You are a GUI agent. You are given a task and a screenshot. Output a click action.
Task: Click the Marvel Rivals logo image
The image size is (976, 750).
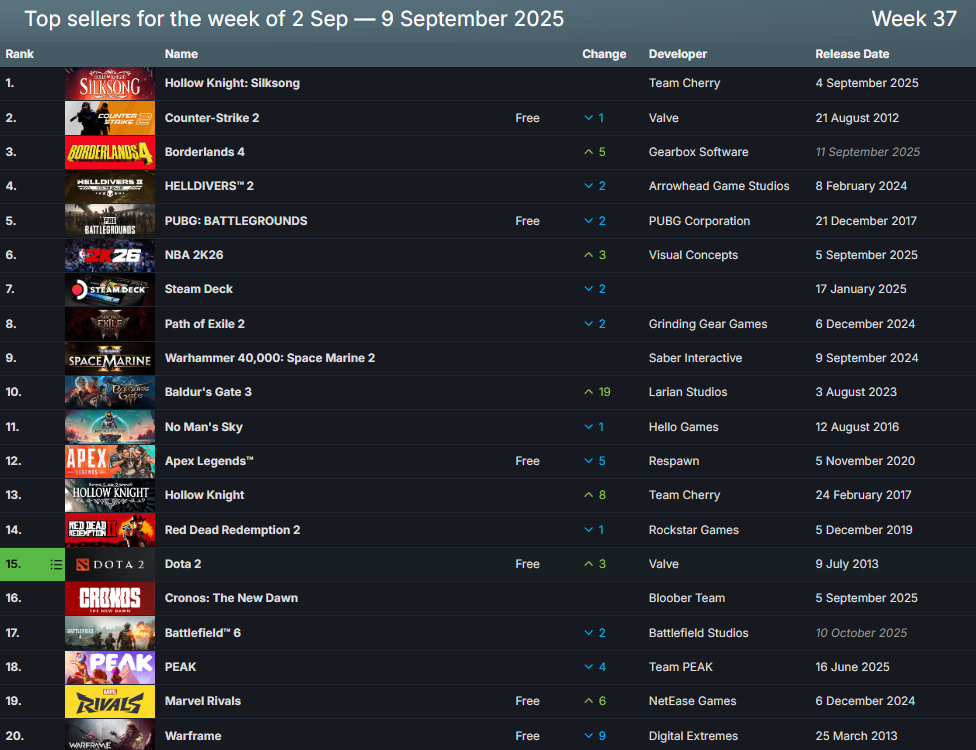(110, 701)
